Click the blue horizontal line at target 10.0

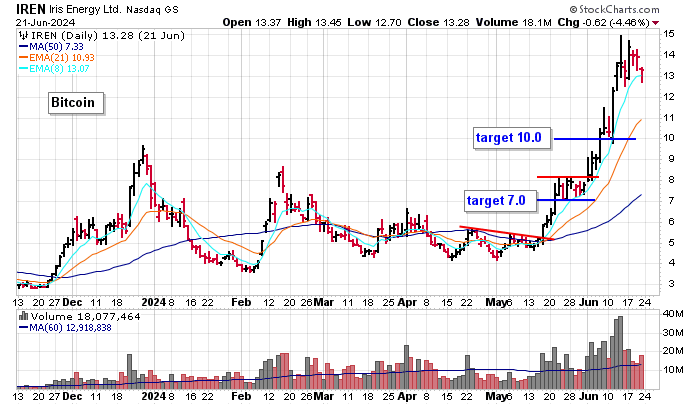(x=595, y=139)
